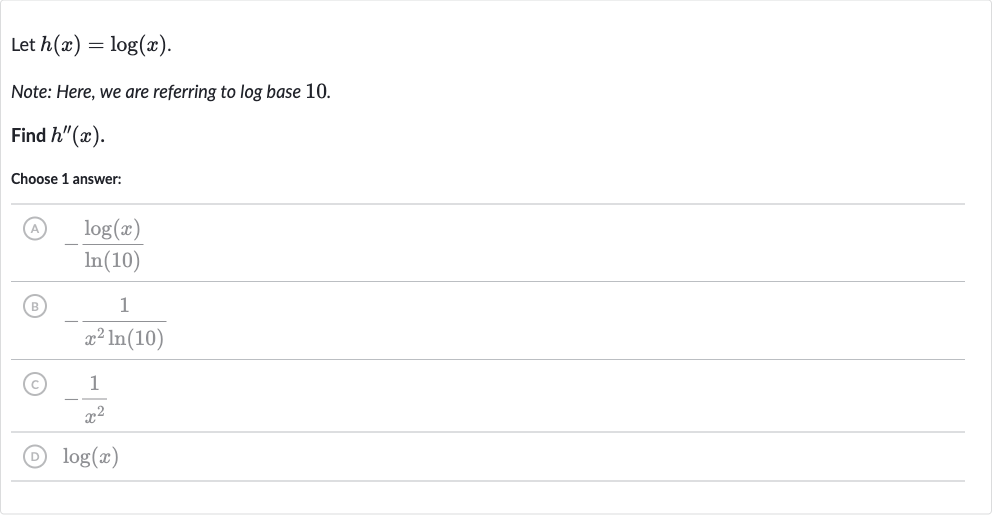
Task: Click the answer −log(x)/ln(10) fraction
Action: point(104,244)
